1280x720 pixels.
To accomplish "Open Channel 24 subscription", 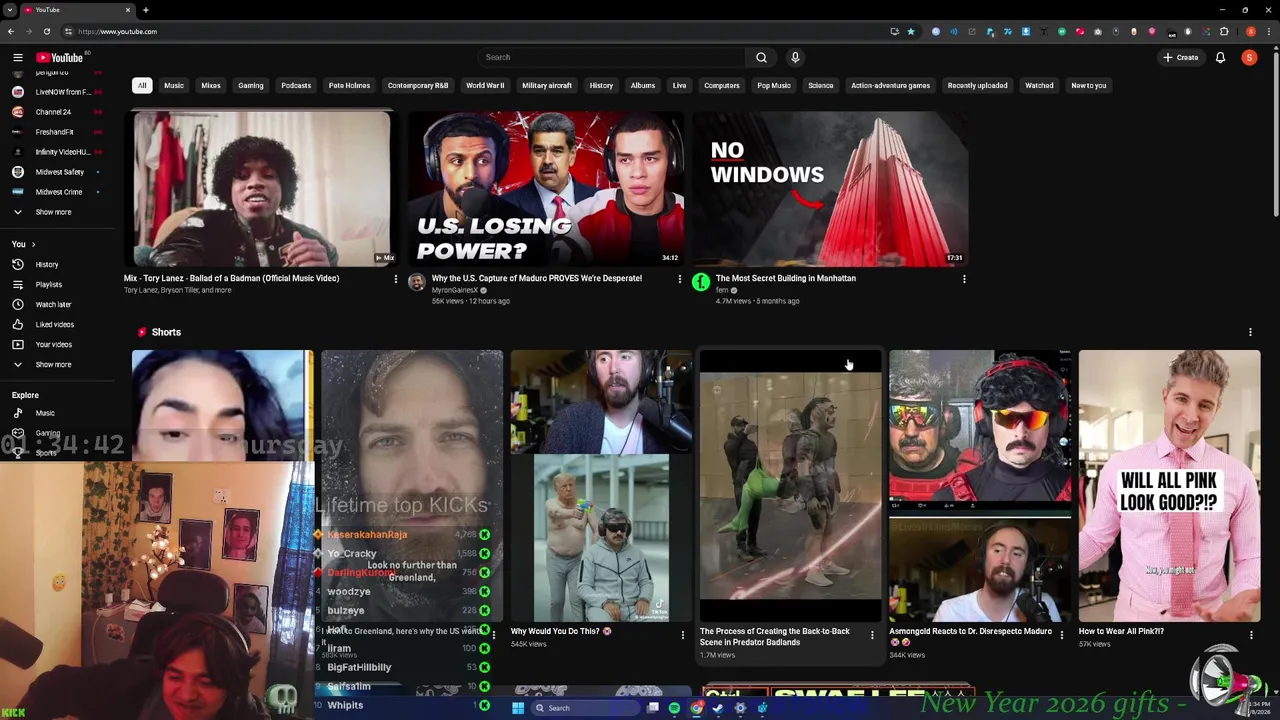I will point(55,112).
